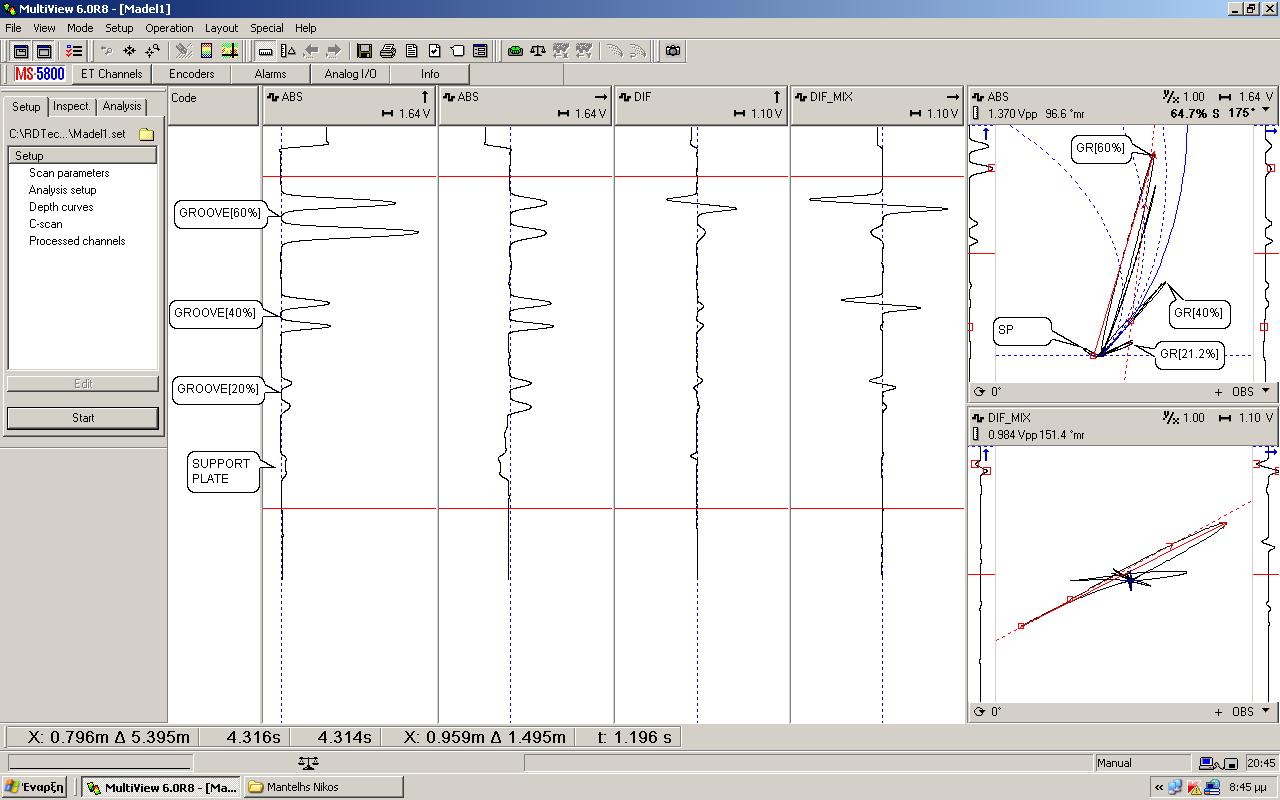Click the yellow open-folder icon beside Madel1.set

pos(146,134)
